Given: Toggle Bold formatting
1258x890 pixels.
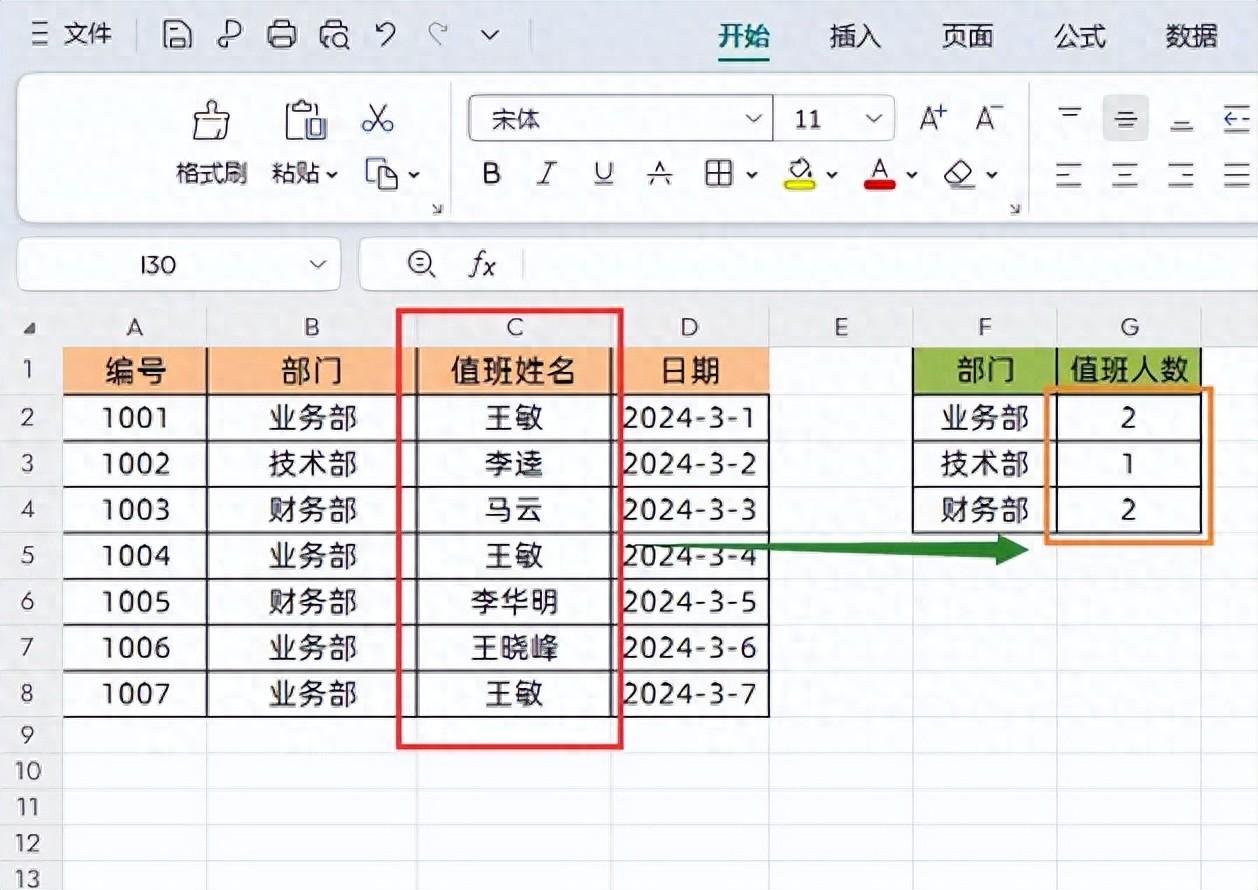Looking at the screenshot, I should 491,174.
